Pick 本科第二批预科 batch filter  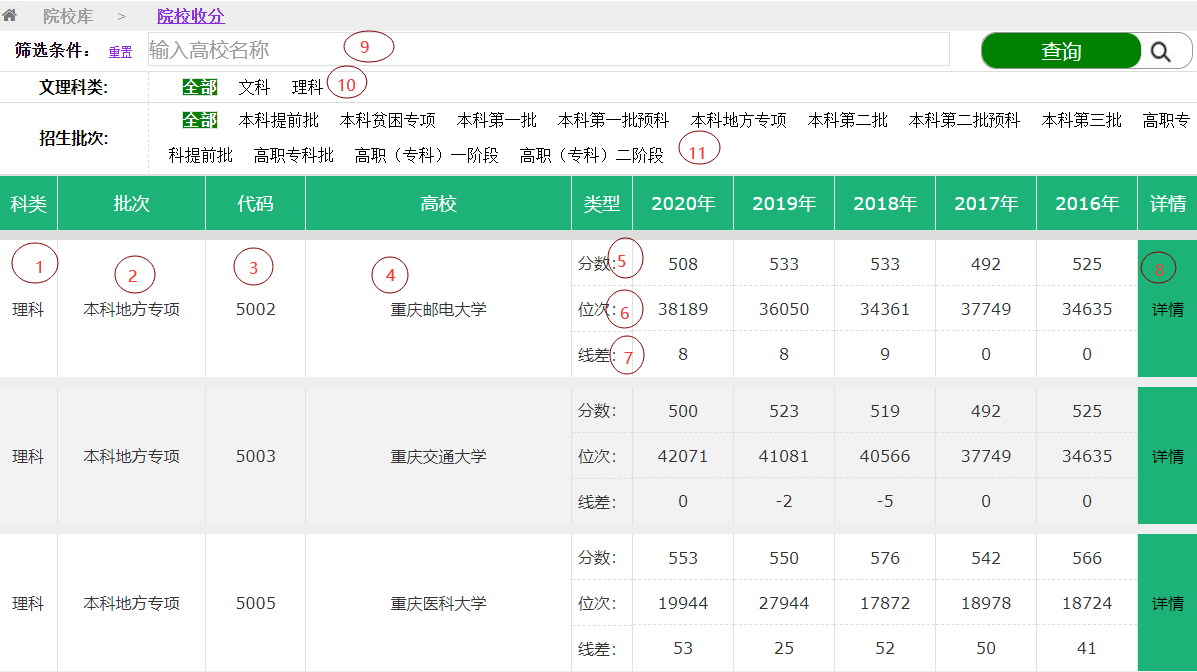(964, 120)
